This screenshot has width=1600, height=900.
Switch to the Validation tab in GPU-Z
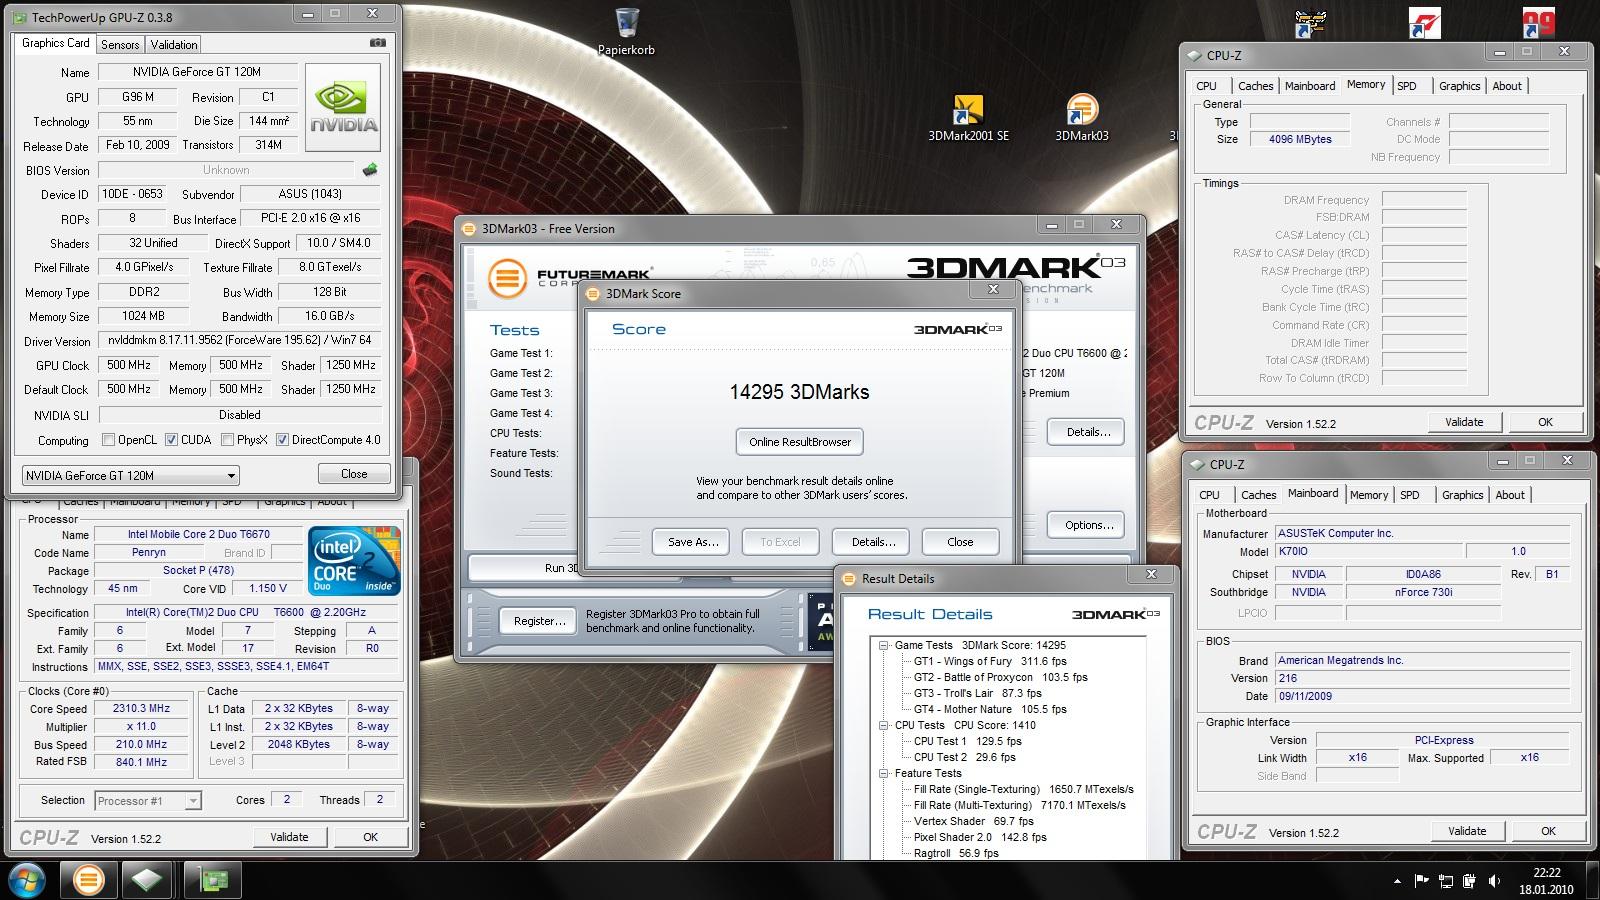[x=174, y=44]
